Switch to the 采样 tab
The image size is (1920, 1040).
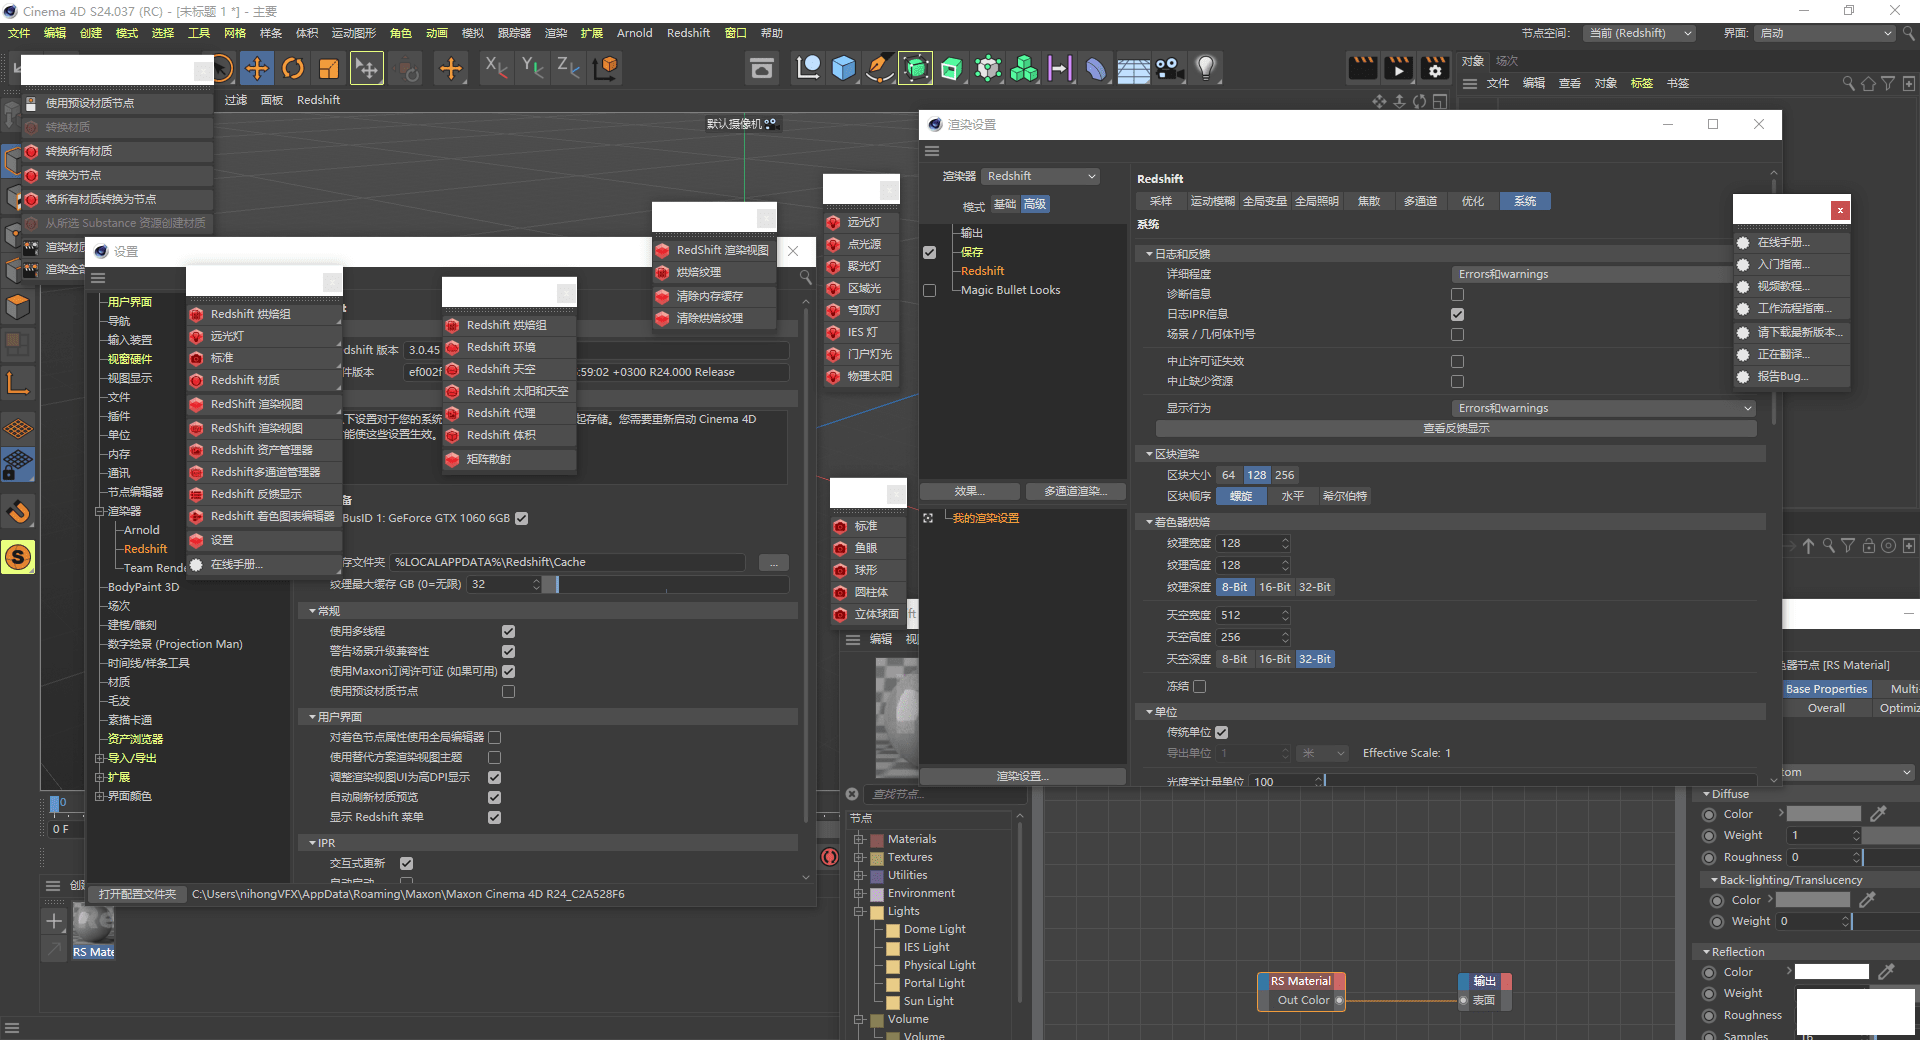(1160, 201)
